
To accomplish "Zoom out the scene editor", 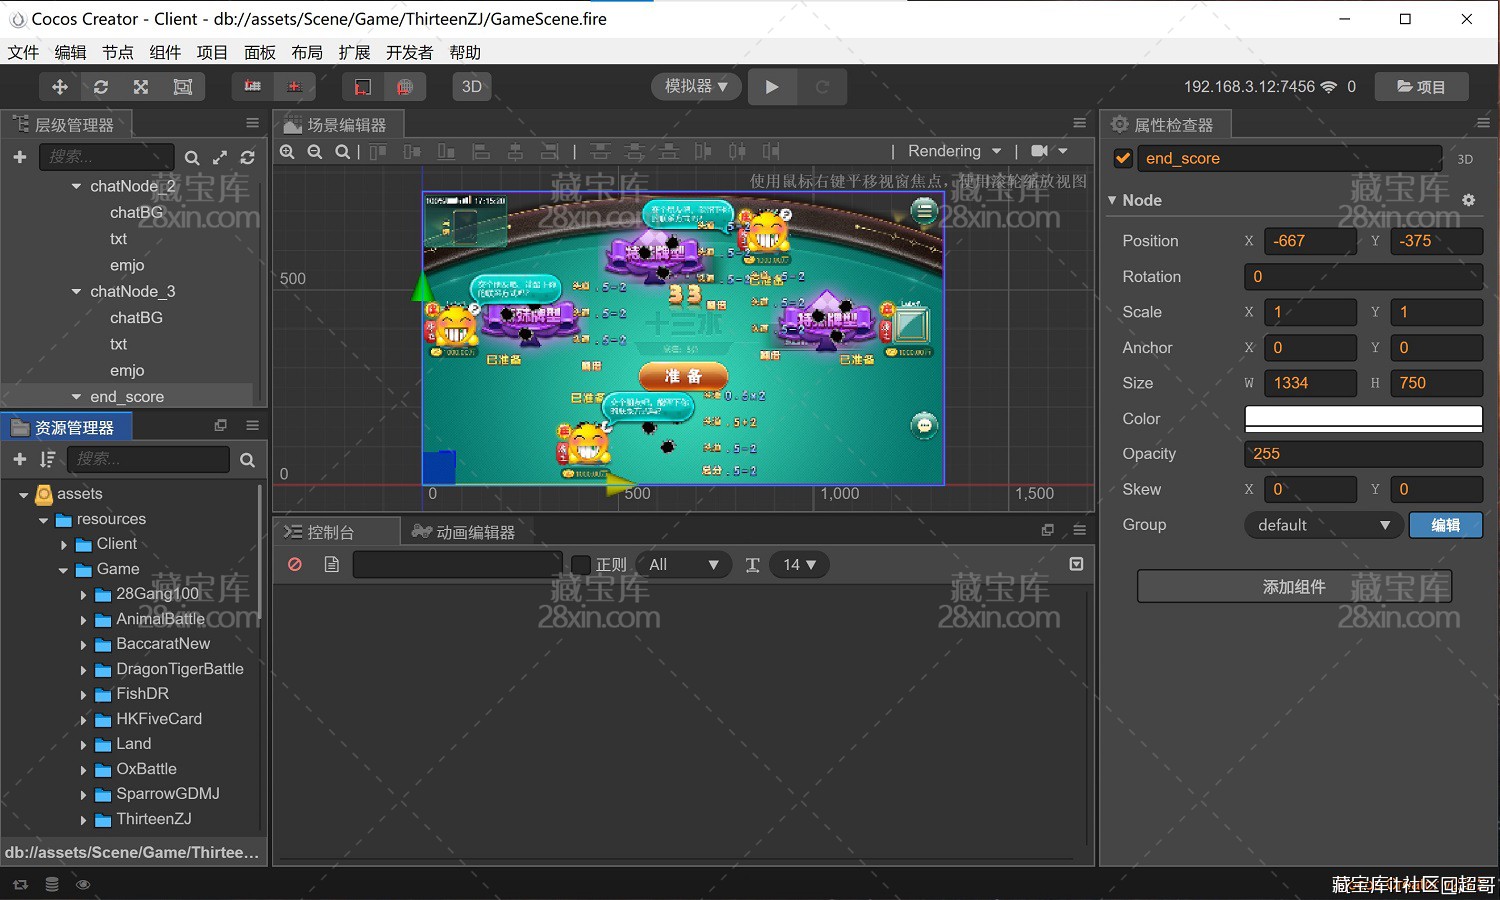I will [315, 152].
